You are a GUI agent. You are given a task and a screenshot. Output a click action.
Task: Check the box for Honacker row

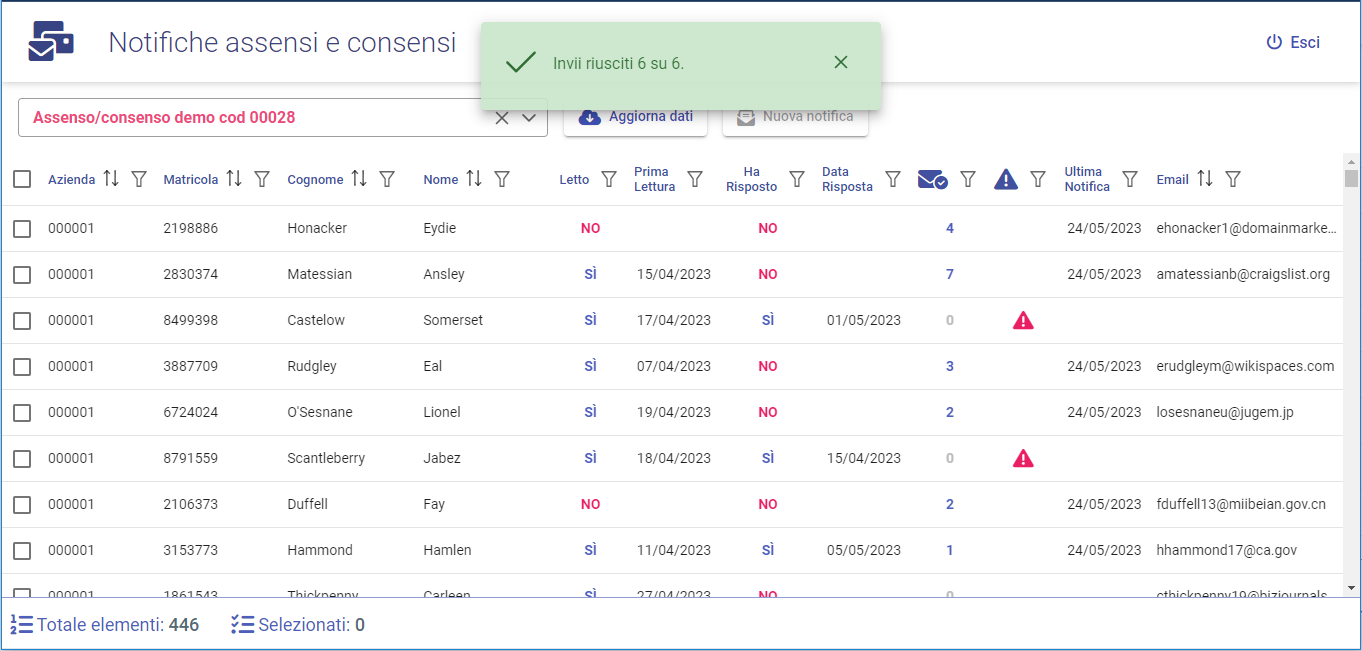(22, 229)
